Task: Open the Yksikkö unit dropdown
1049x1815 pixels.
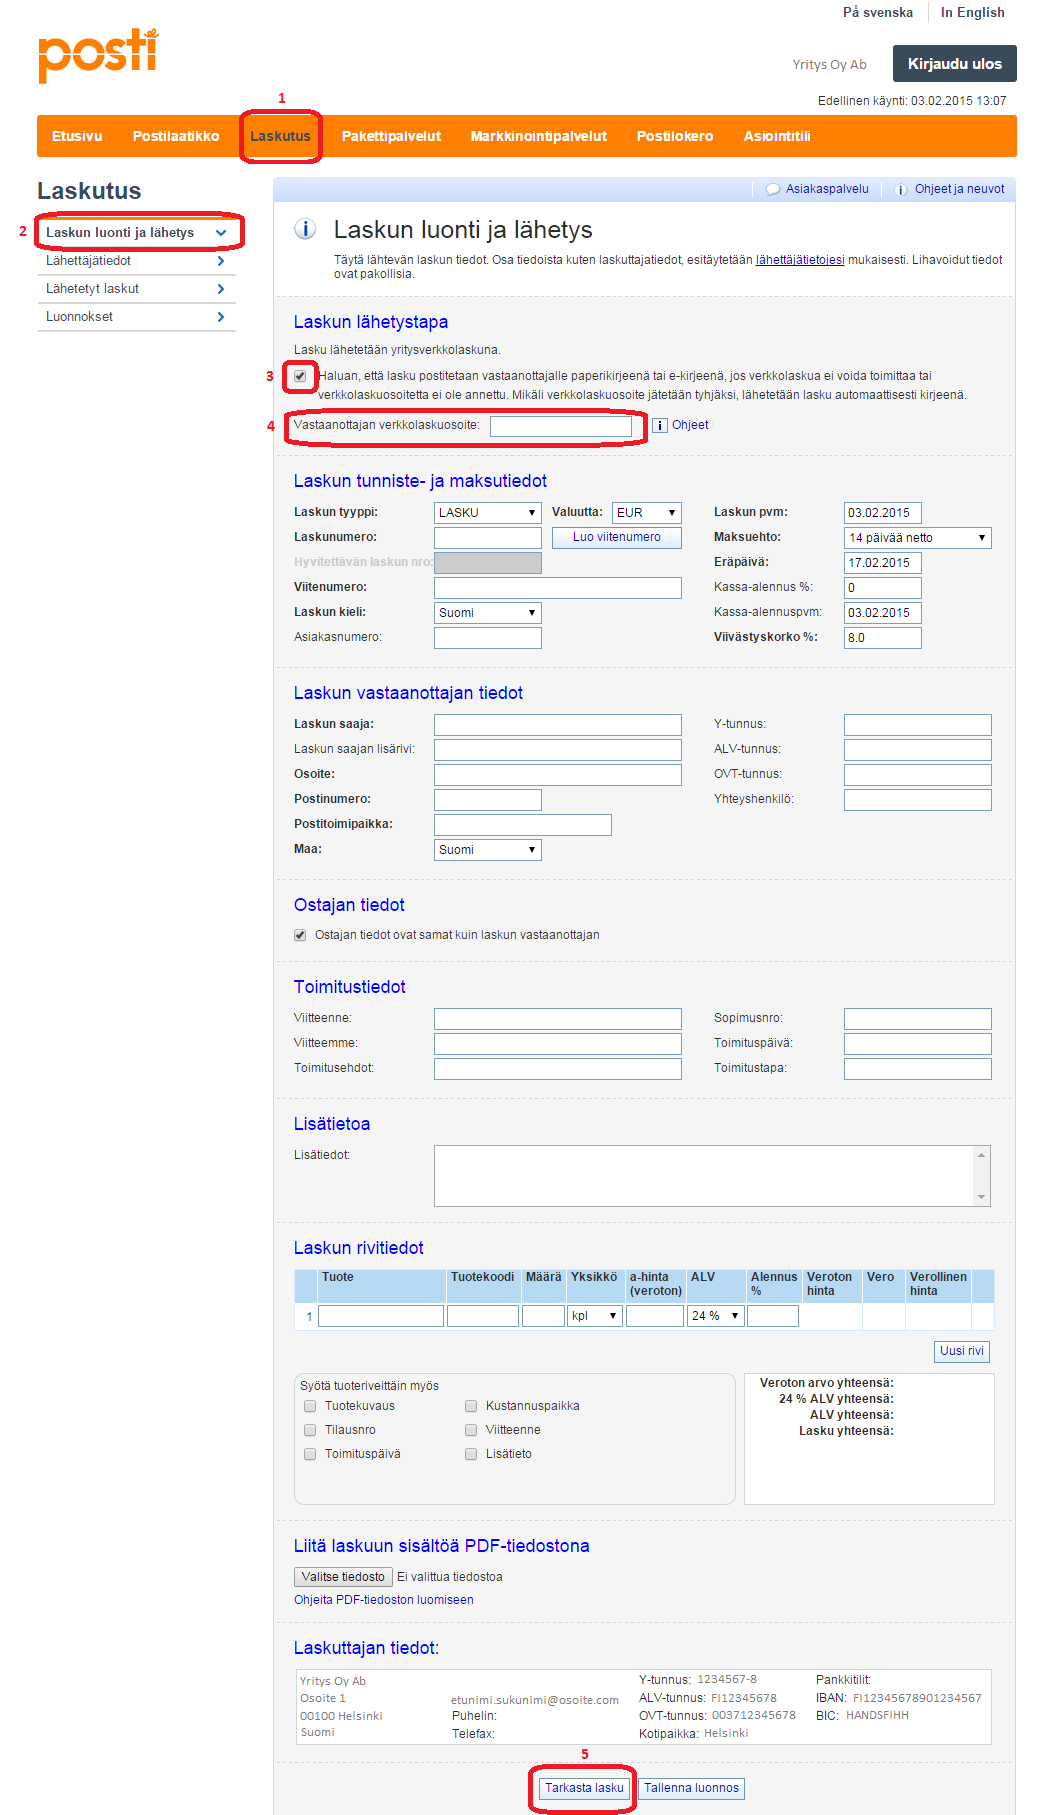Action: coord(595,1316)
